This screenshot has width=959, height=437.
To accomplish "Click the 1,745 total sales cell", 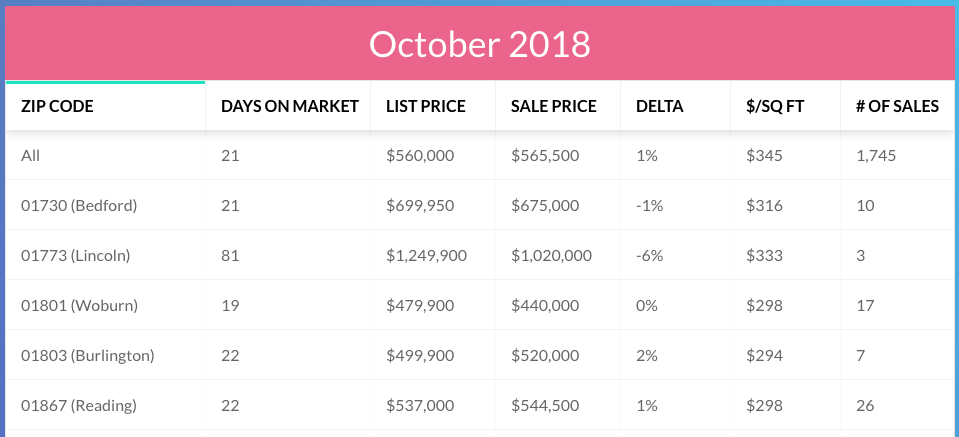I will coord(876,156).
